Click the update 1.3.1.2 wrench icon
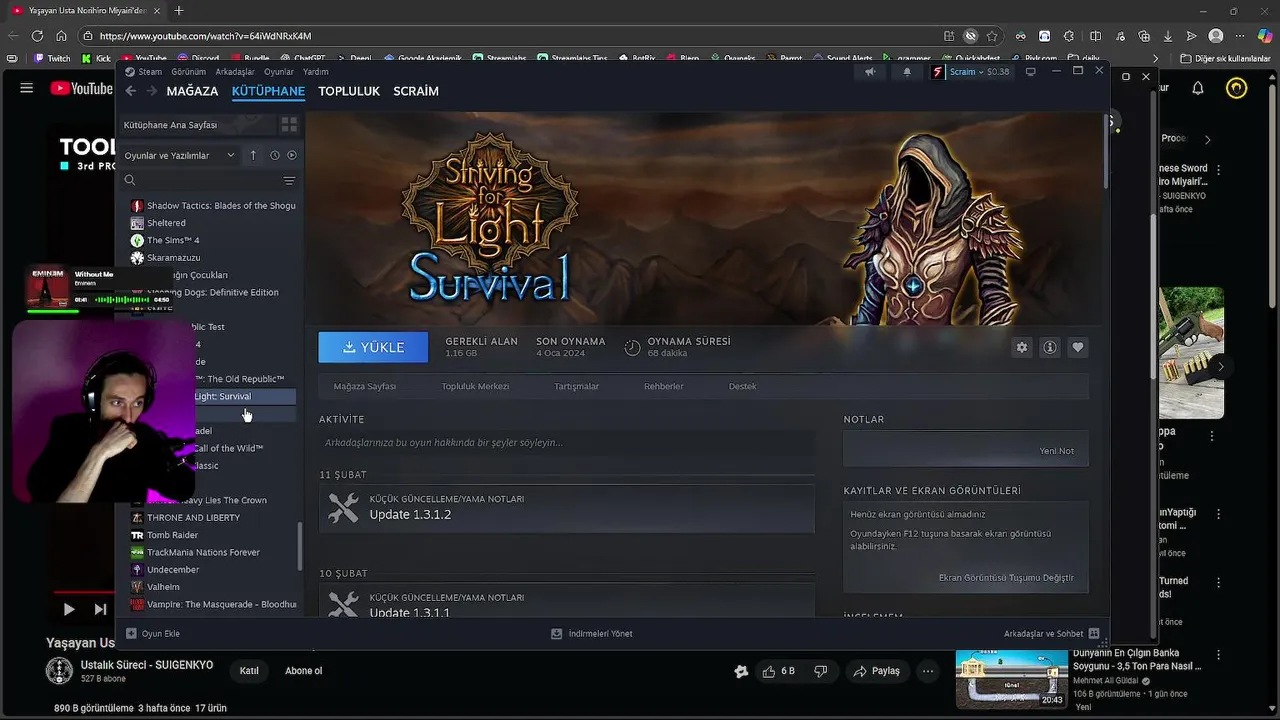The image size is (1280, 720). point(343,508)
